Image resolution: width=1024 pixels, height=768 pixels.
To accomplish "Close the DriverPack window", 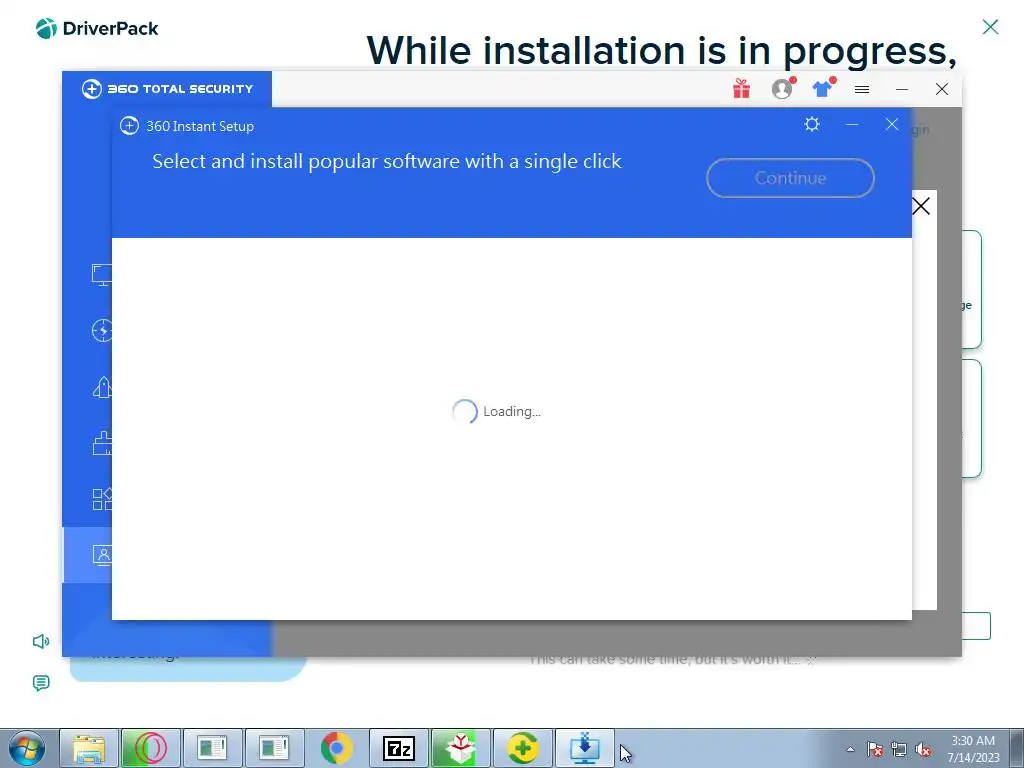I will 990,27.
